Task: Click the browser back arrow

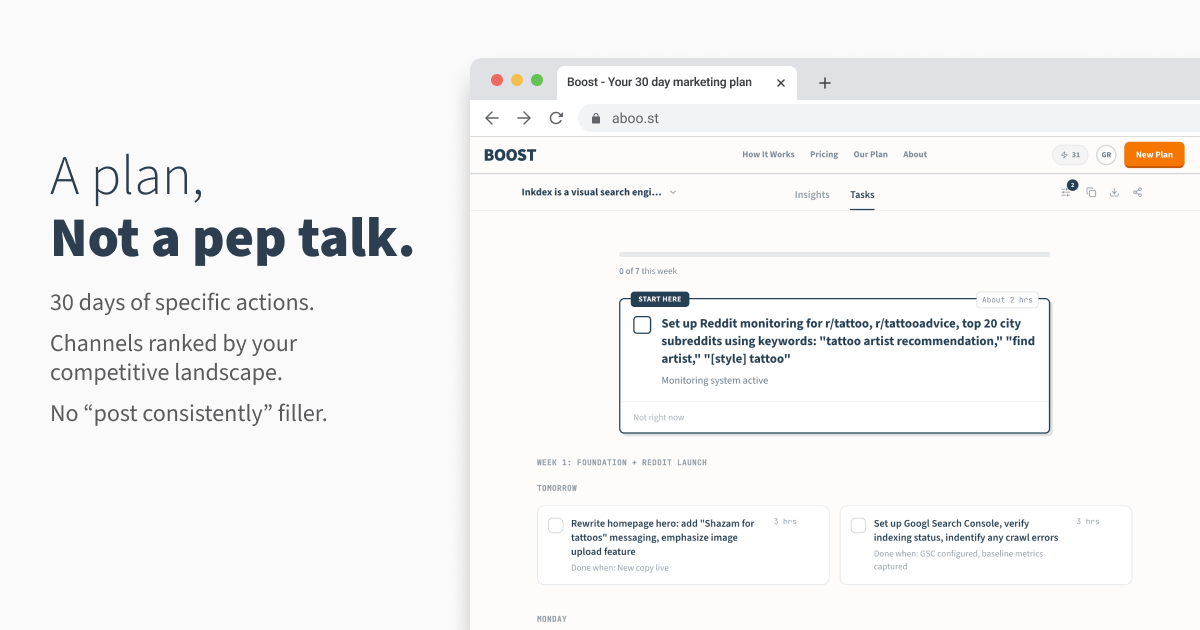Action: [x=492, y=117]
